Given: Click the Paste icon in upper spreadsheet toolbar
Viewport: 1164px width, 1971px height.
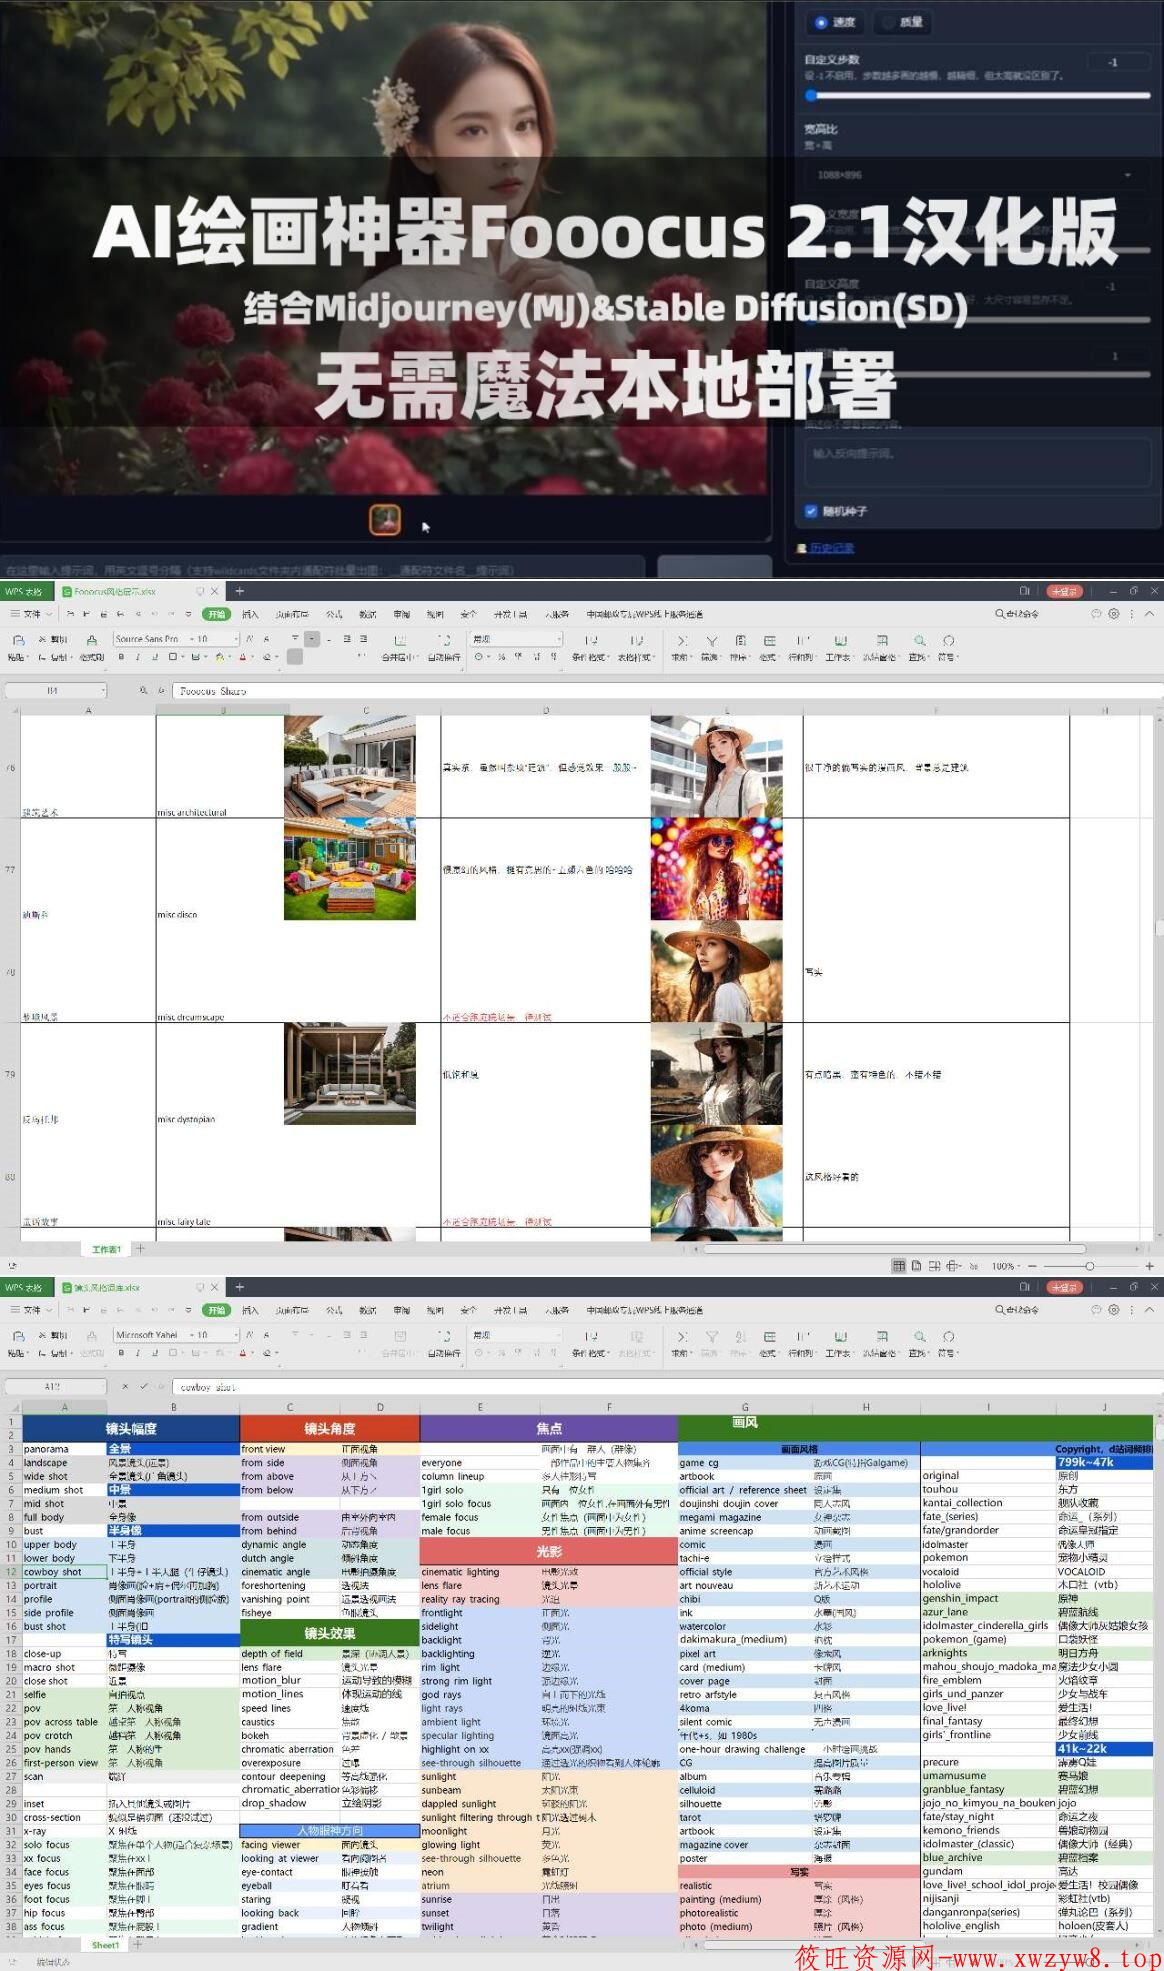Looking at the screenshot, I should tap(17, 640).
